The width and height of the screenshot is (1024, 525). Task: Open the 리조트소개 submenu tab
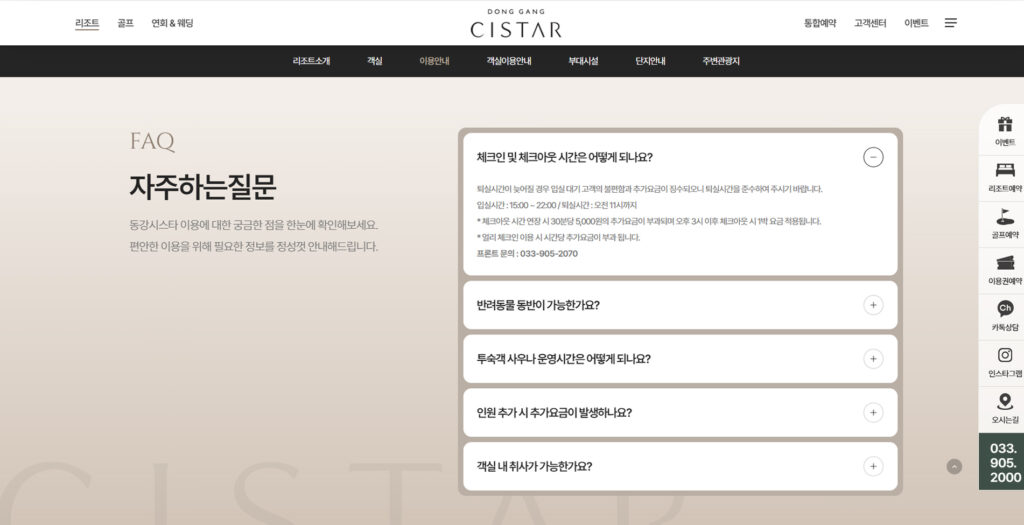[x=312, y=61]
